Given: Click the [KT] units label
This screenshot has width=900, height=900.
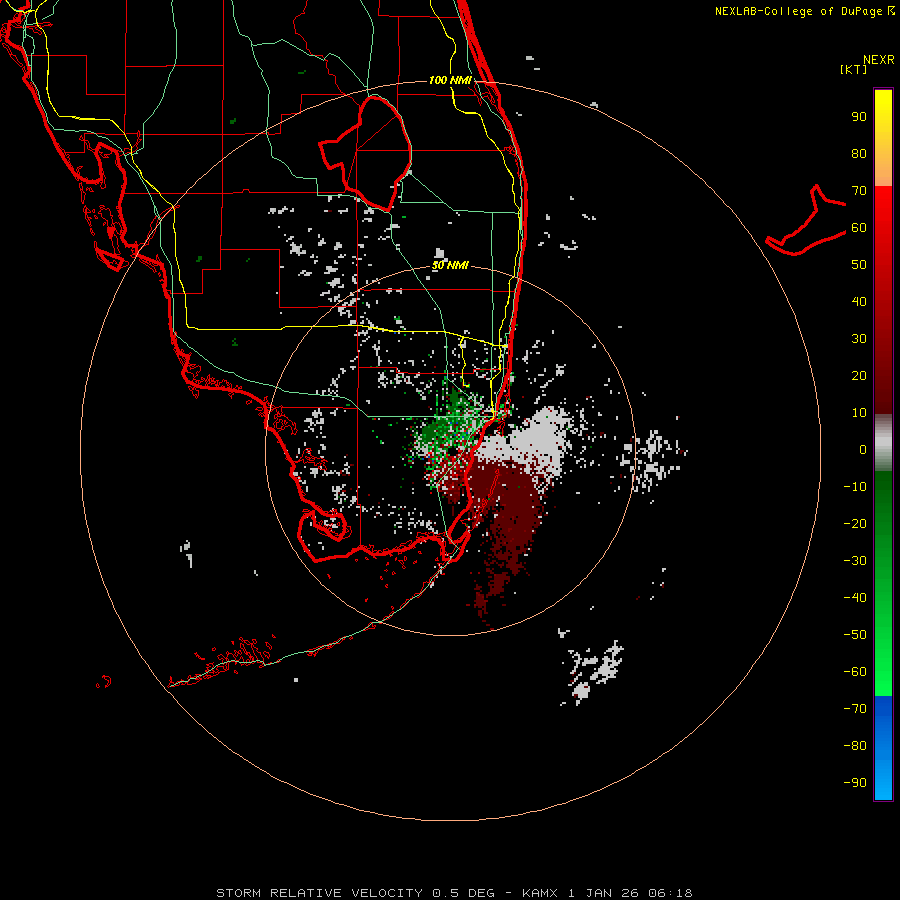Looking at the screenshot, I should pos(854,69).
